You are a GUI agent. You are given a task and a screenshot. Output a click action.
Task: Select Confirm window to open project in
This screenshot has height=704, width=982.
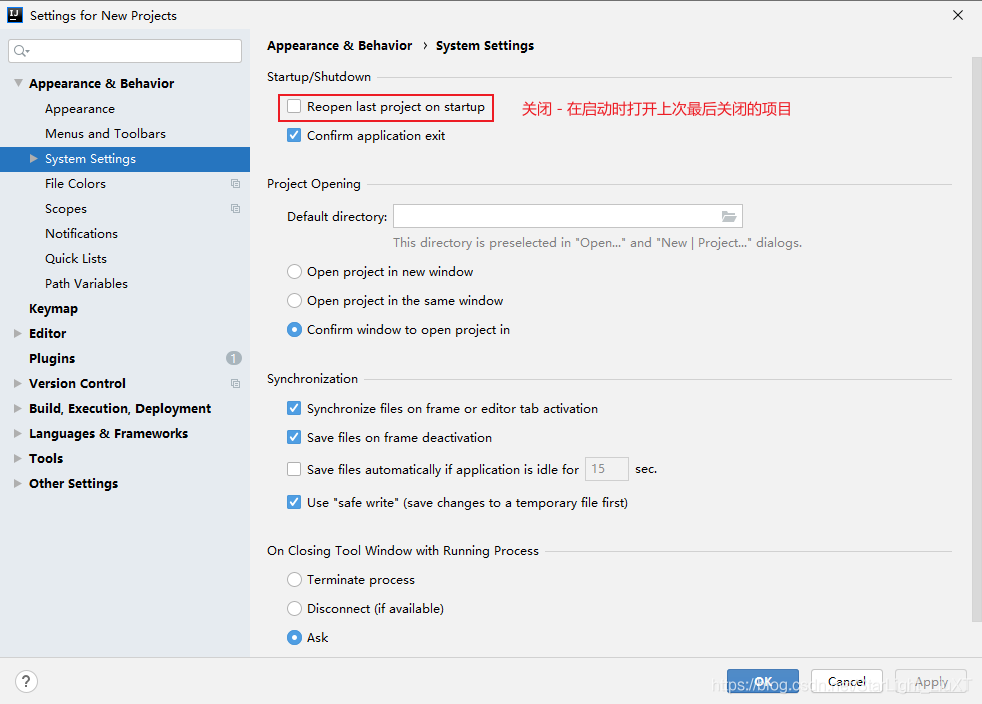click(x=294, y=329)
